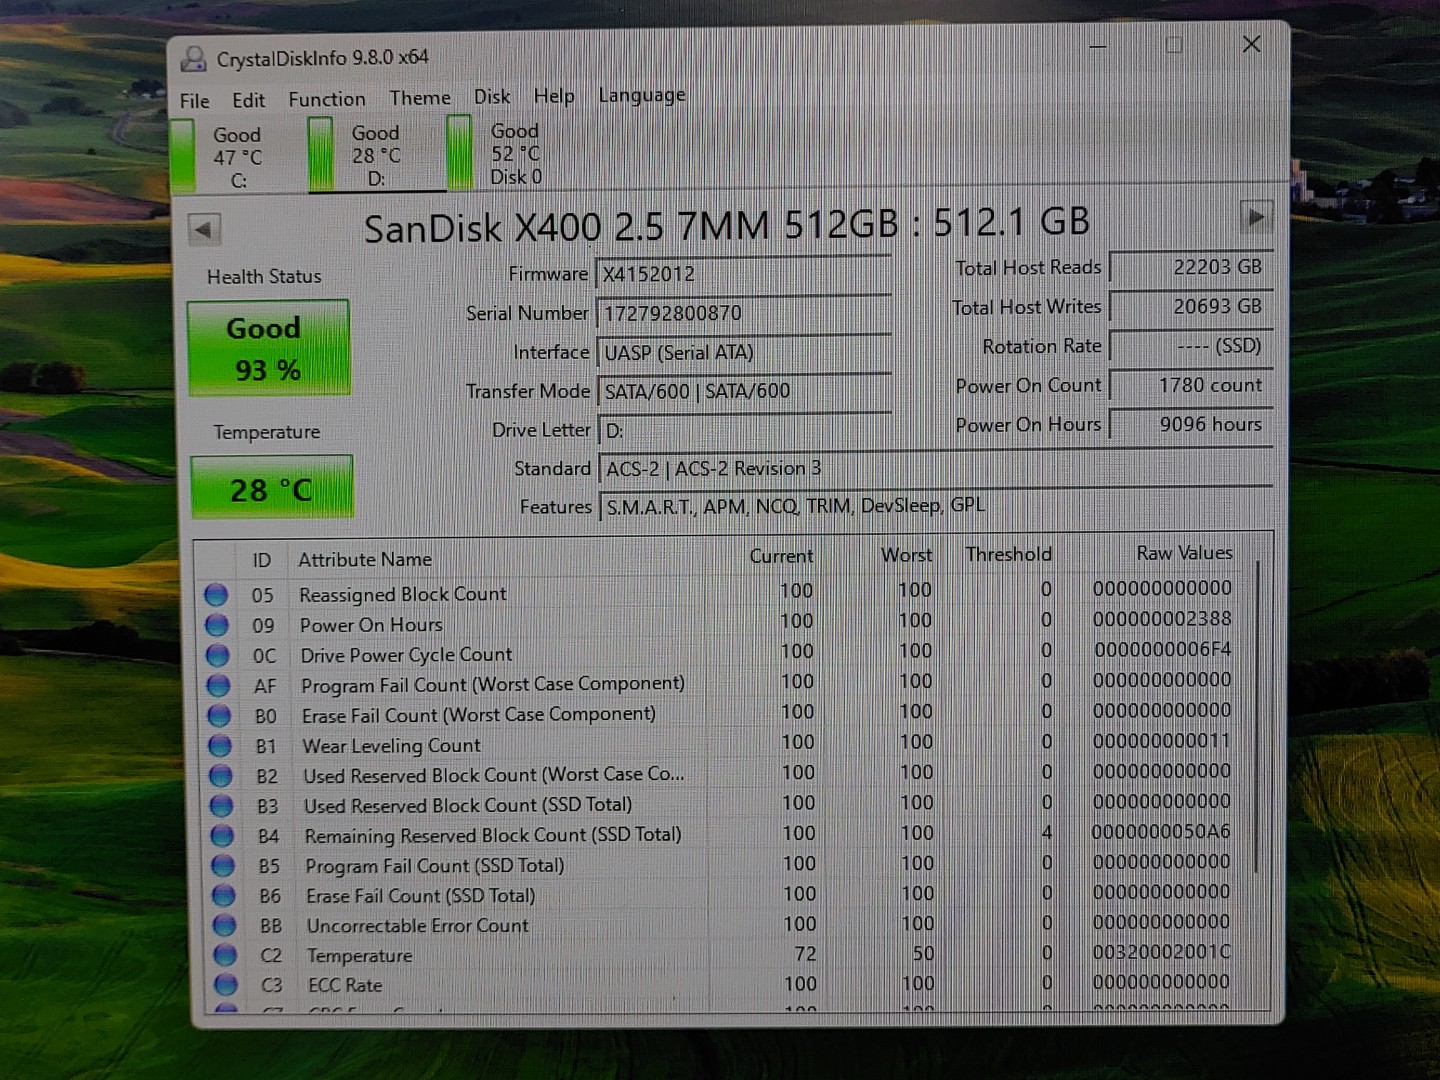The image size is (1440, 1080).
Task: Click the Good 93 % health status button
Action: pyautogui.click(x=268, y=348)
